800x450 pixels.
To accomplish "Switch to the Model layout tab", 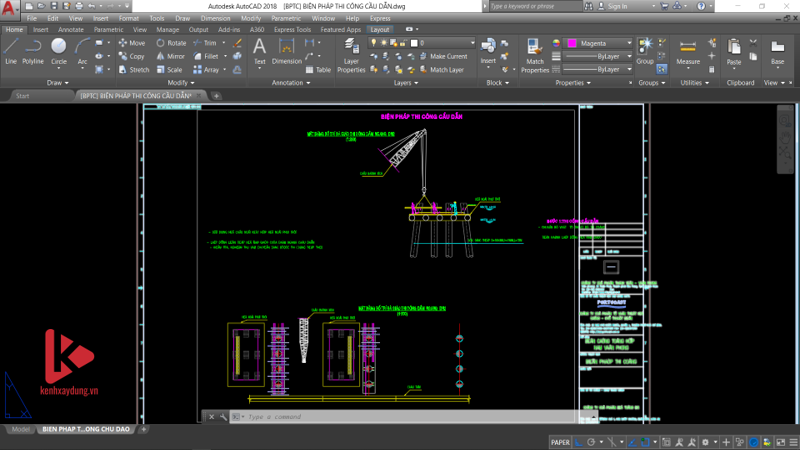I will pyautogui.click(x=19, y=429).
